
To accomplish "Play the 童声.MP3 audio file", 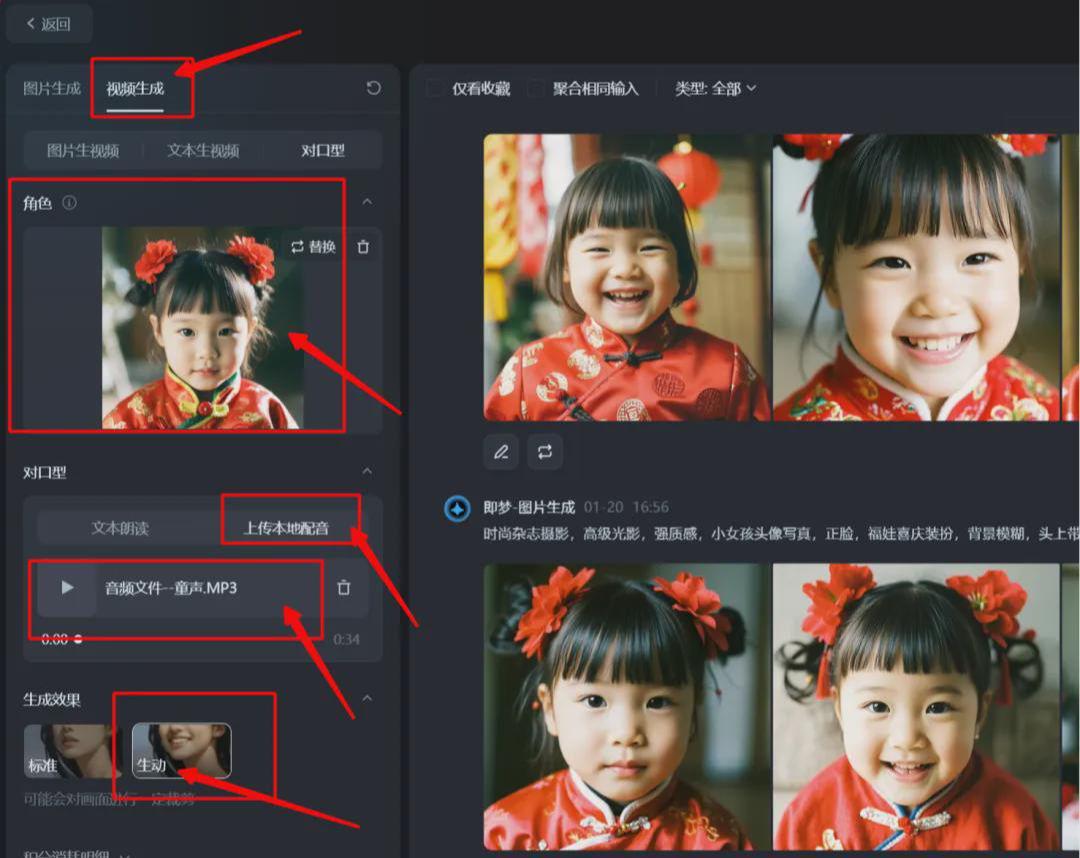I will coord(66,589).
